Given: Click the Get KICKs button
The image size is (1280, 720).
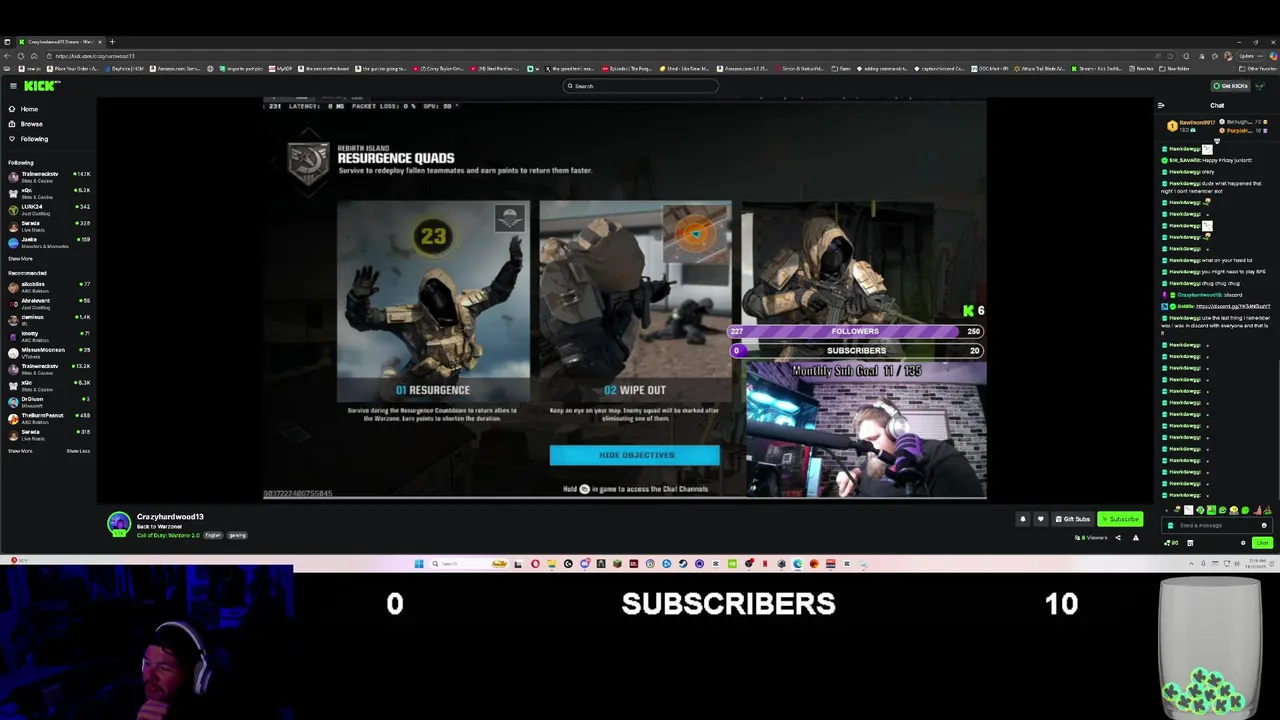Looking at the screenshot, I should [x=1230, y=86].
